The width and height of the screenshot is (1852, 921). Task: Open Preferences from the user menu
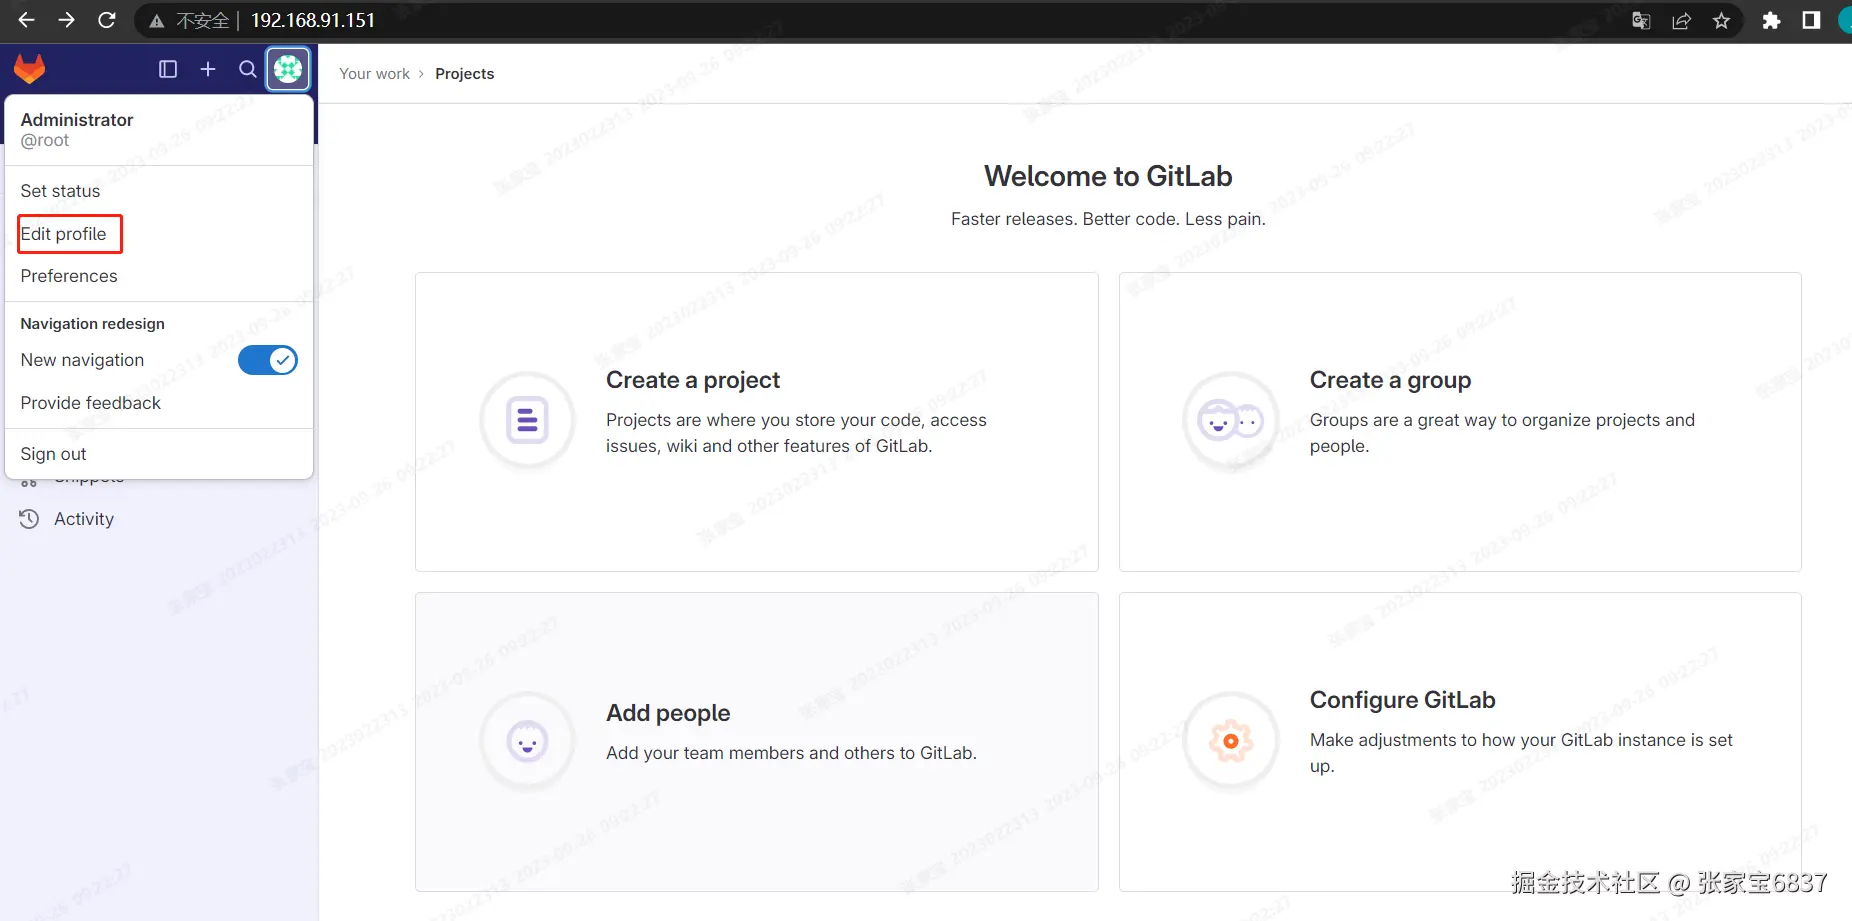tap(159, 276)
